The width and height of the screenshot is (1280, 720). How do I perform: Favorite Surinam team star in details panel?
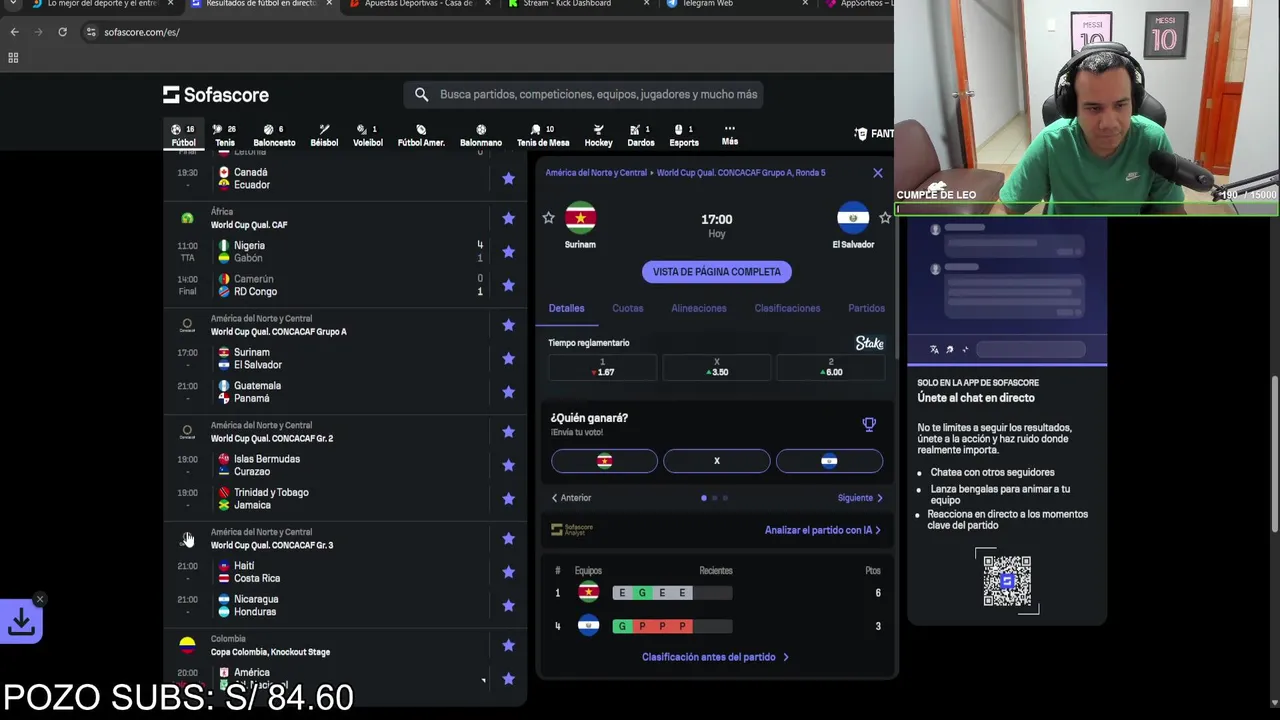(548, 217)
